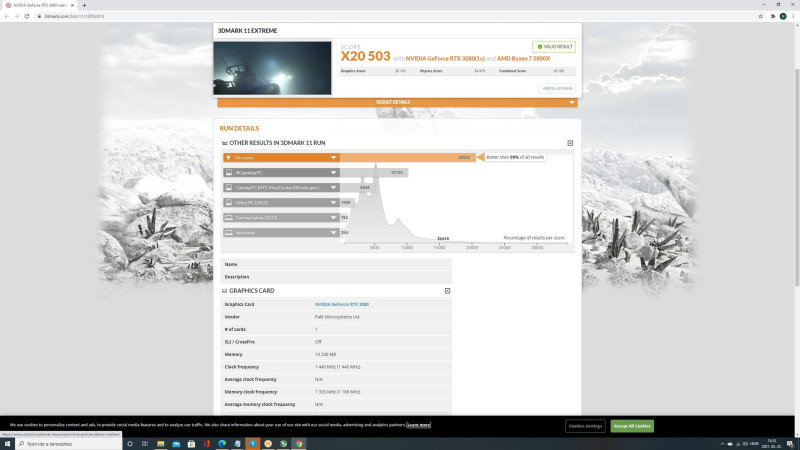Open the benchmark scene thumbnail

point(272,68)
